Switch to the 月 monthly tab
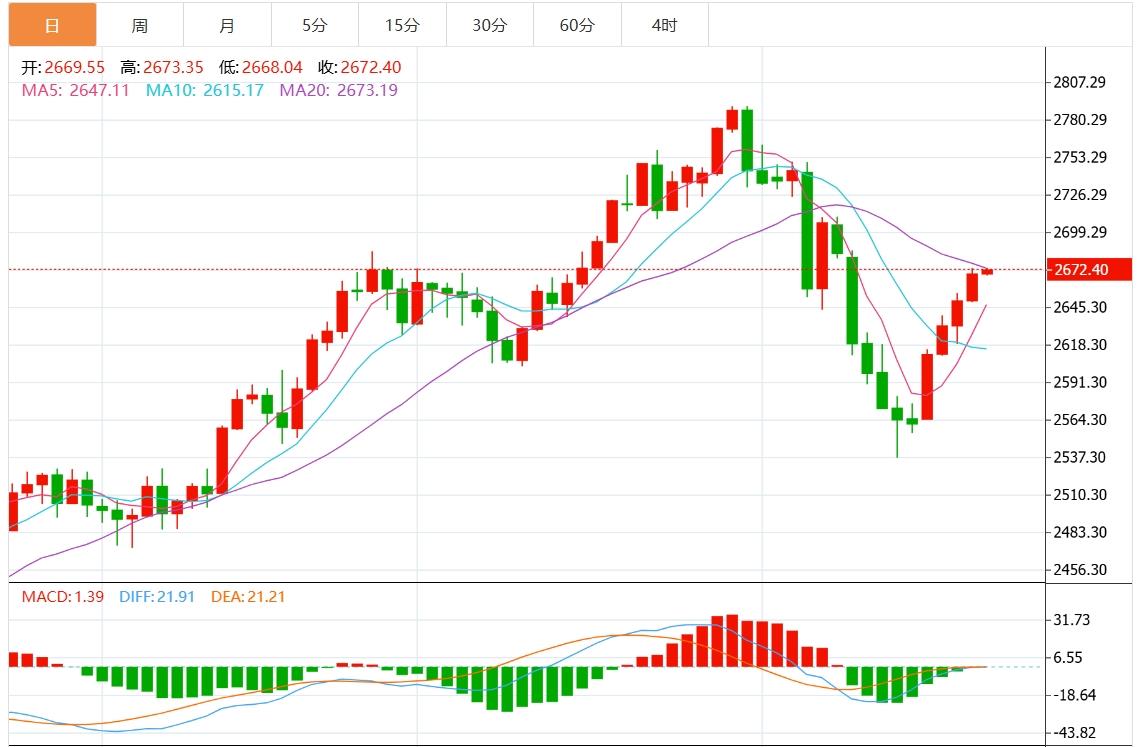This screenshot has height=747, width=1141. click(x=227, y=25)
